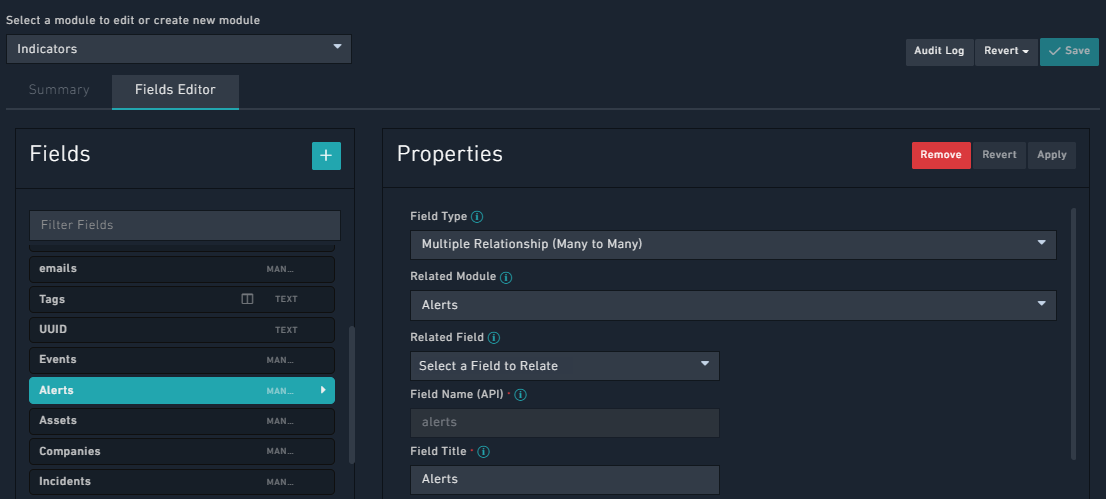Switch to the Summary tab
1106x499 pixels.
pos(59,90)
